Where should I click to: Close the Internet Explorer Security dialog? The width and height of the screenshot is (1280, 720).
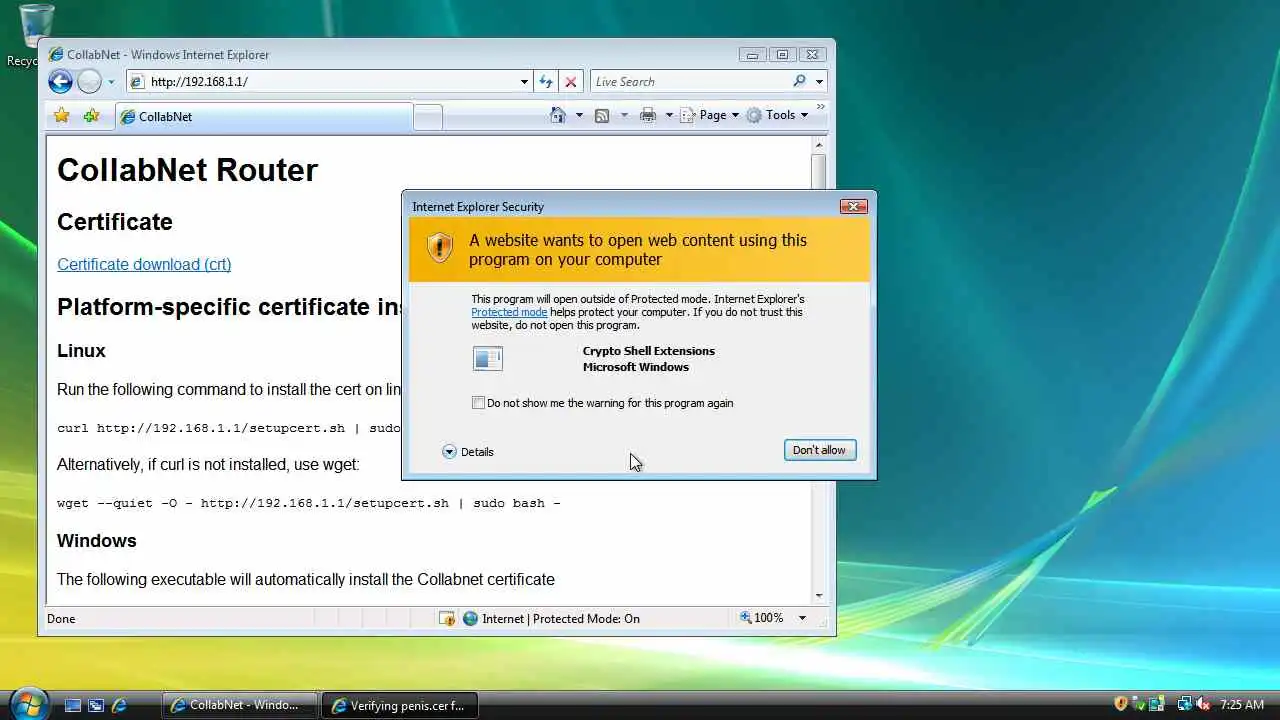coord(853,206)
